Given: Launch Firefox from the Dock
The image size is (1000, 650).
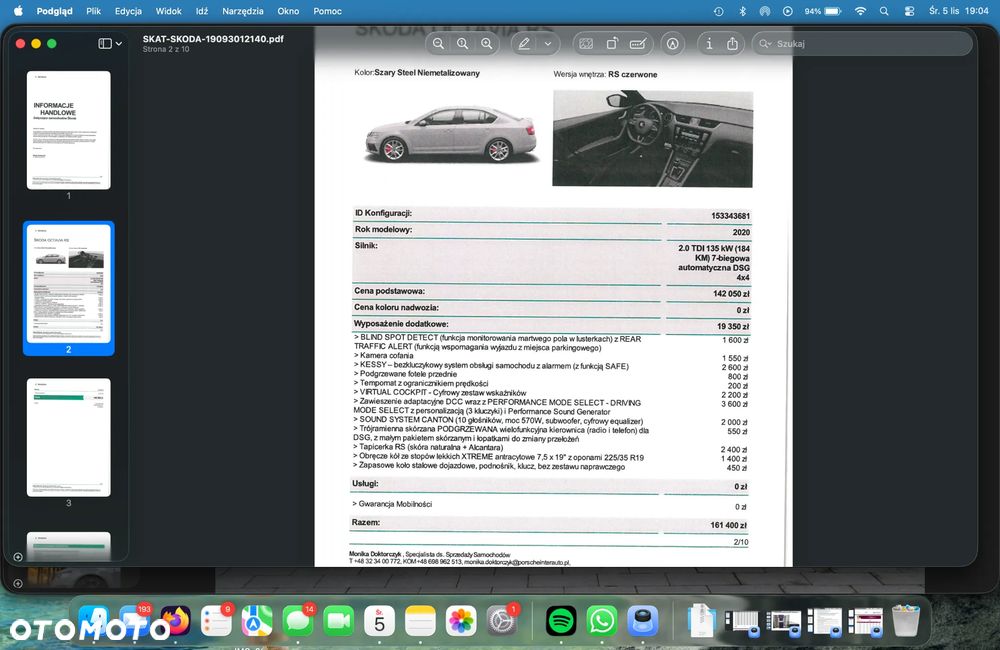Looking at the screenshot, I should pyautogui.click(x=175, y=621).
